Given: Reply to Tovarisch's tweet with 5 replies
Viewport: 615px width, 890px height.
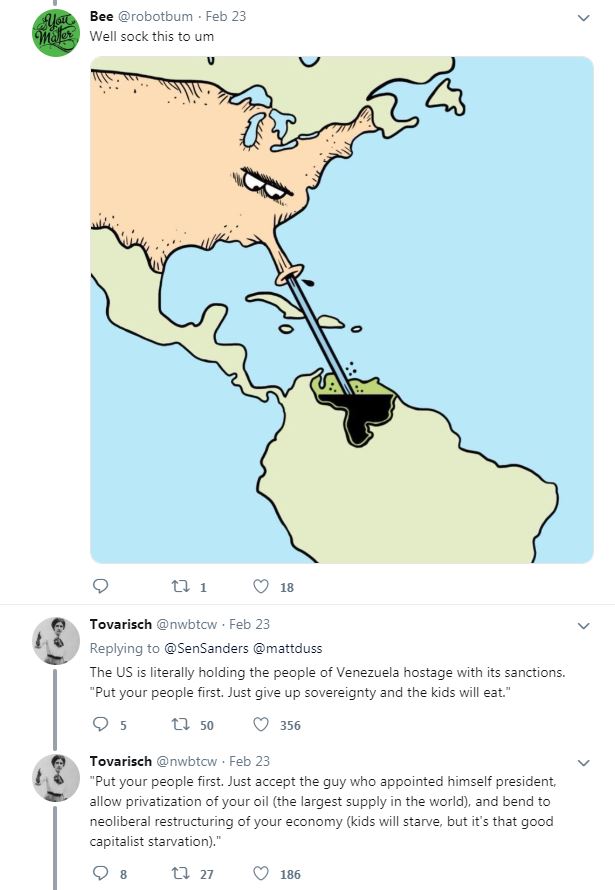Looking at the screenshot, I should pos(100,724).
